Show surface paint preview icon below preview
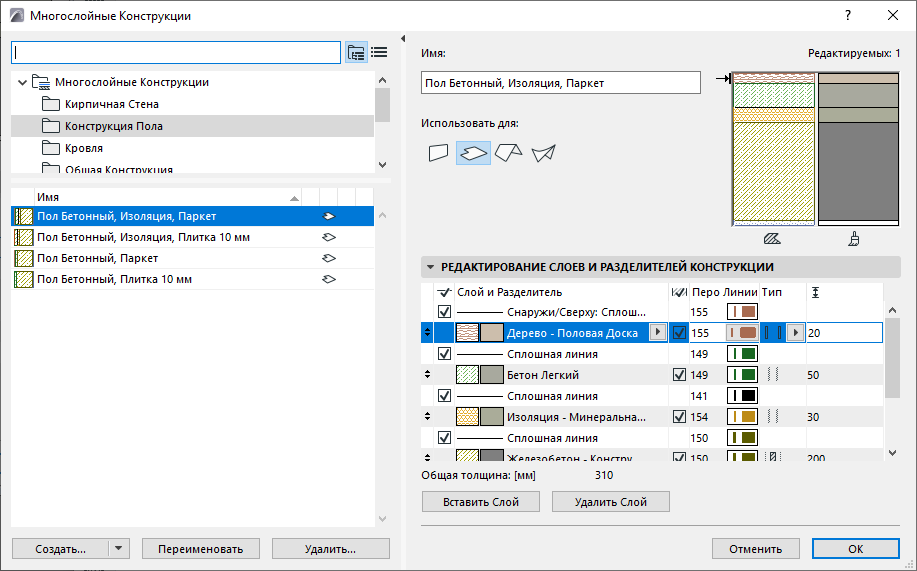917x571 pixels. coord(854,239)
